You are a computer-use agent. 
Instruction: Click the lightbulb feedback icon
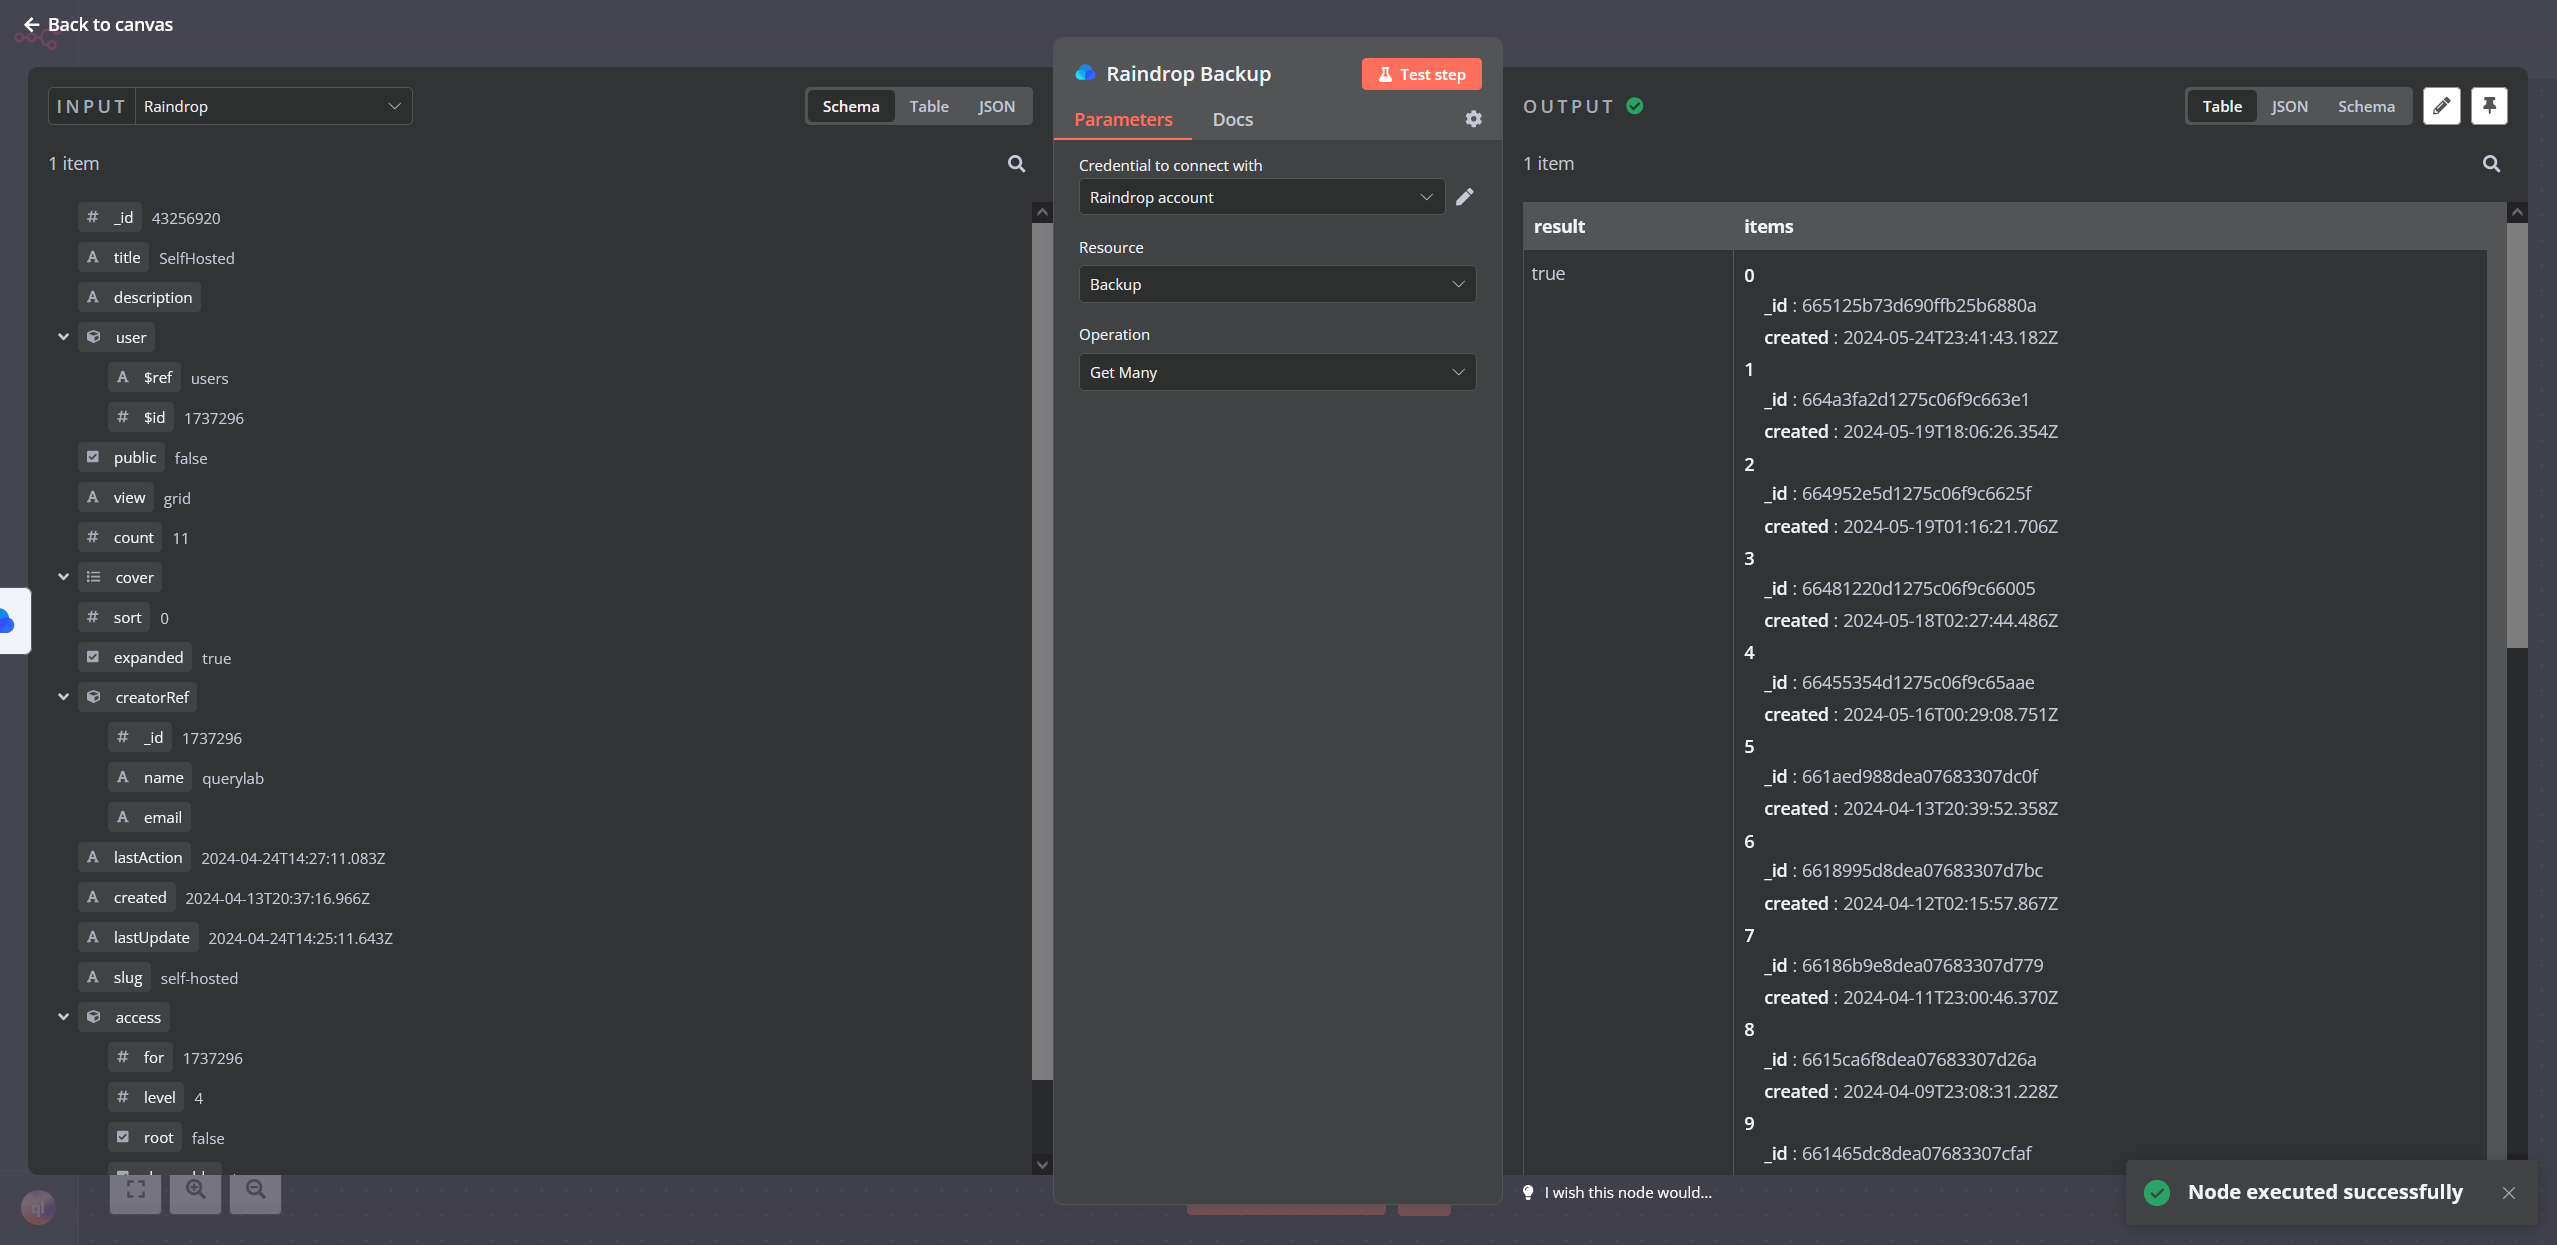(x=1528, y=1192)
